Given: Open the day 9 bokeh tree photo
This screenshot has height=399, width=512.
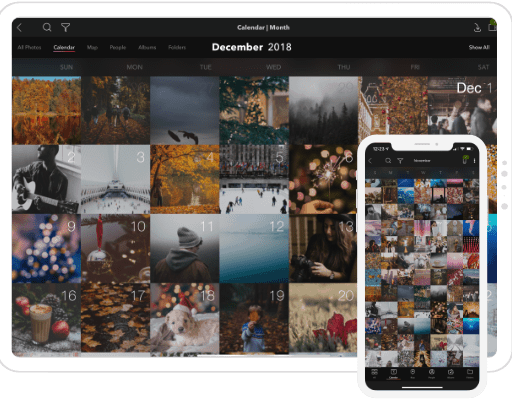Looking at the screenshot, I should coord(46,248).
